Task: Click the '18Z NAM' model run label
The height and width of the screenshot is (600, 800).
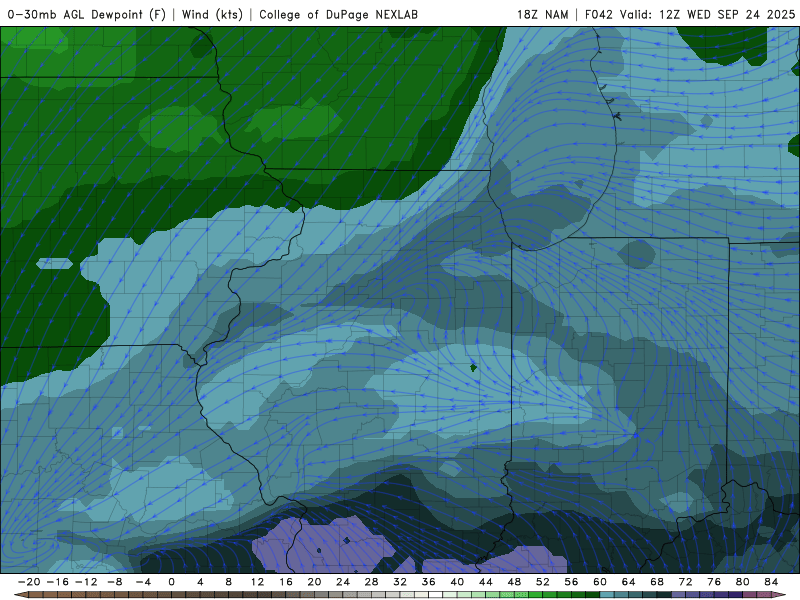Action: click(x=543, y=14)
